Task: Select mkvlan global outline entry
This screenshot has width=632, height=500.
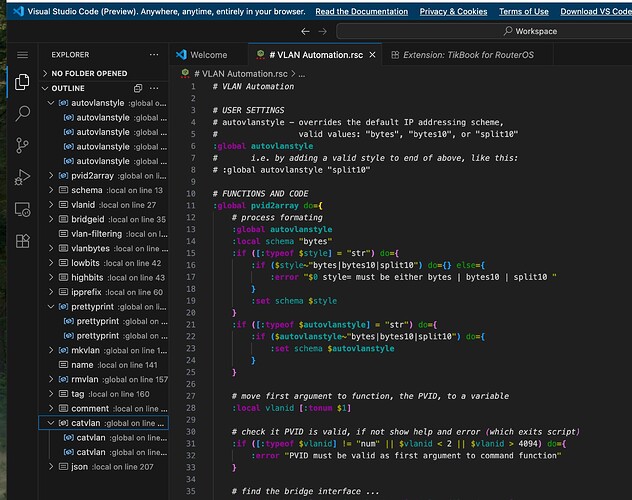Action: [x=104, y=350]
